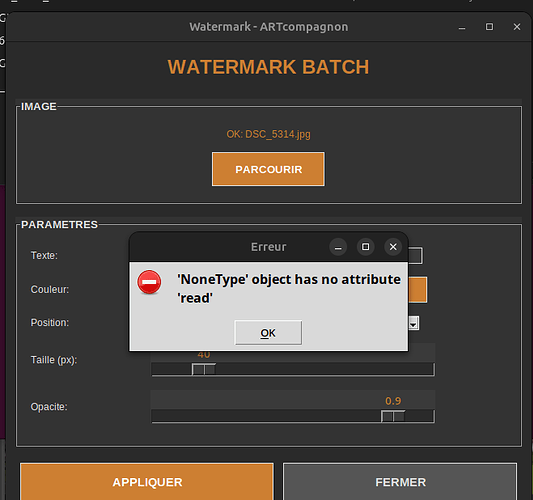
Task: Click the Taille slider handle
Action: point(204,369)
